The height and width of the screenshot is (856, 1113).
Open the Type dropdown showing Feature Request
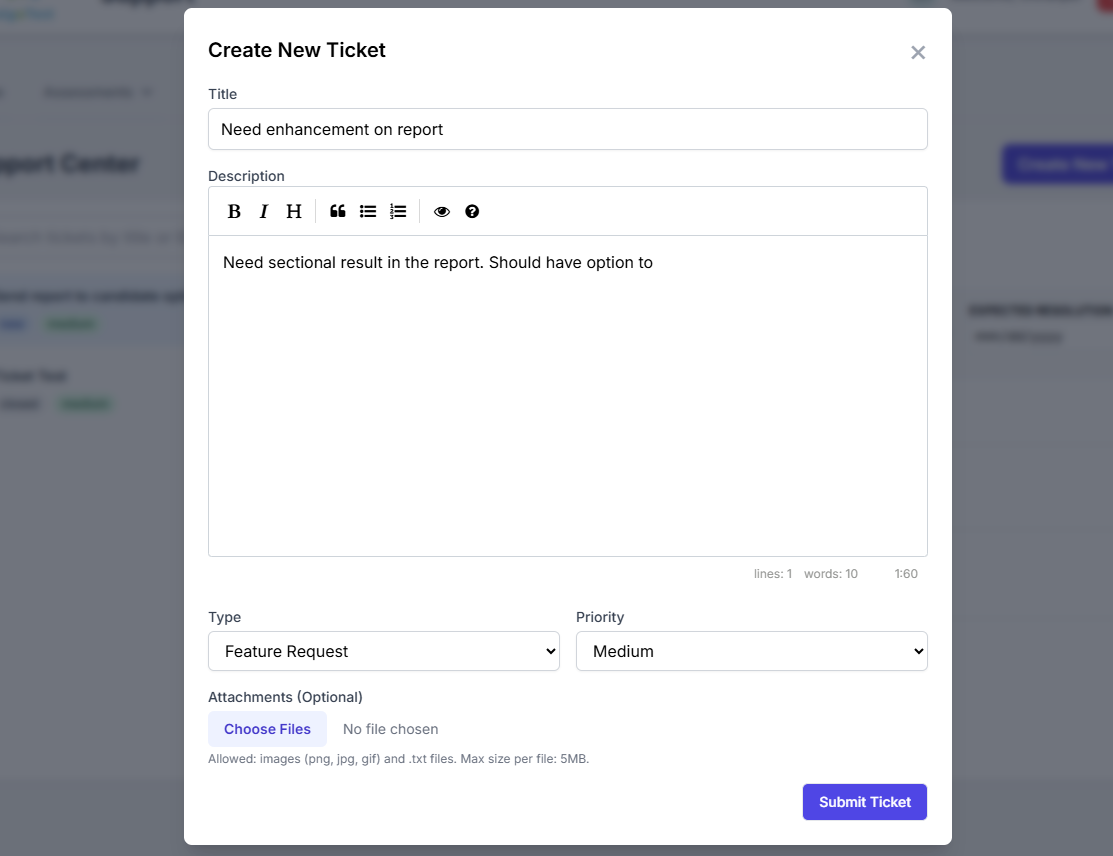click(x=383, y=651)
